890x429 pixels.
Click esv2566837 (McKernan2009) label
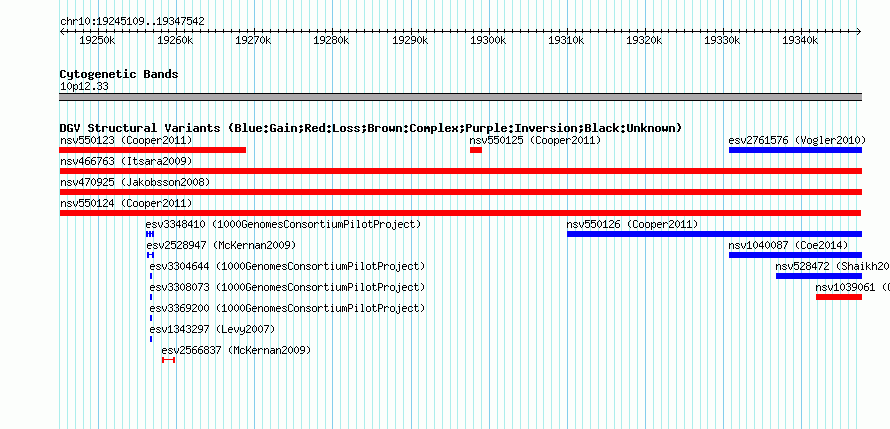[237, 350]
